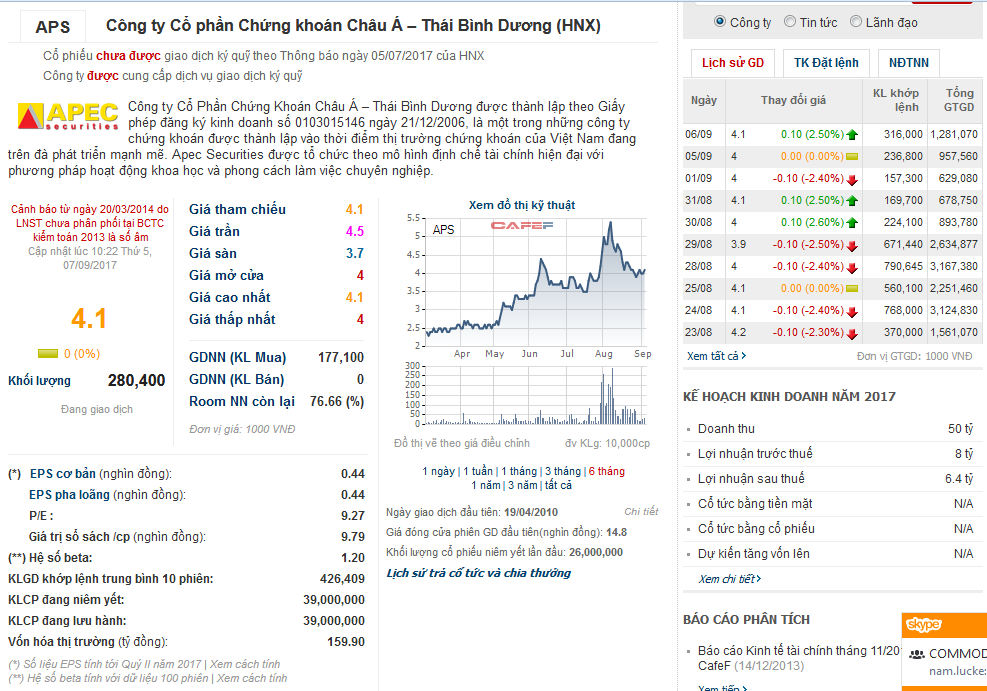
Task: Show the 1 năm chart range
Action: coord(485,485)
